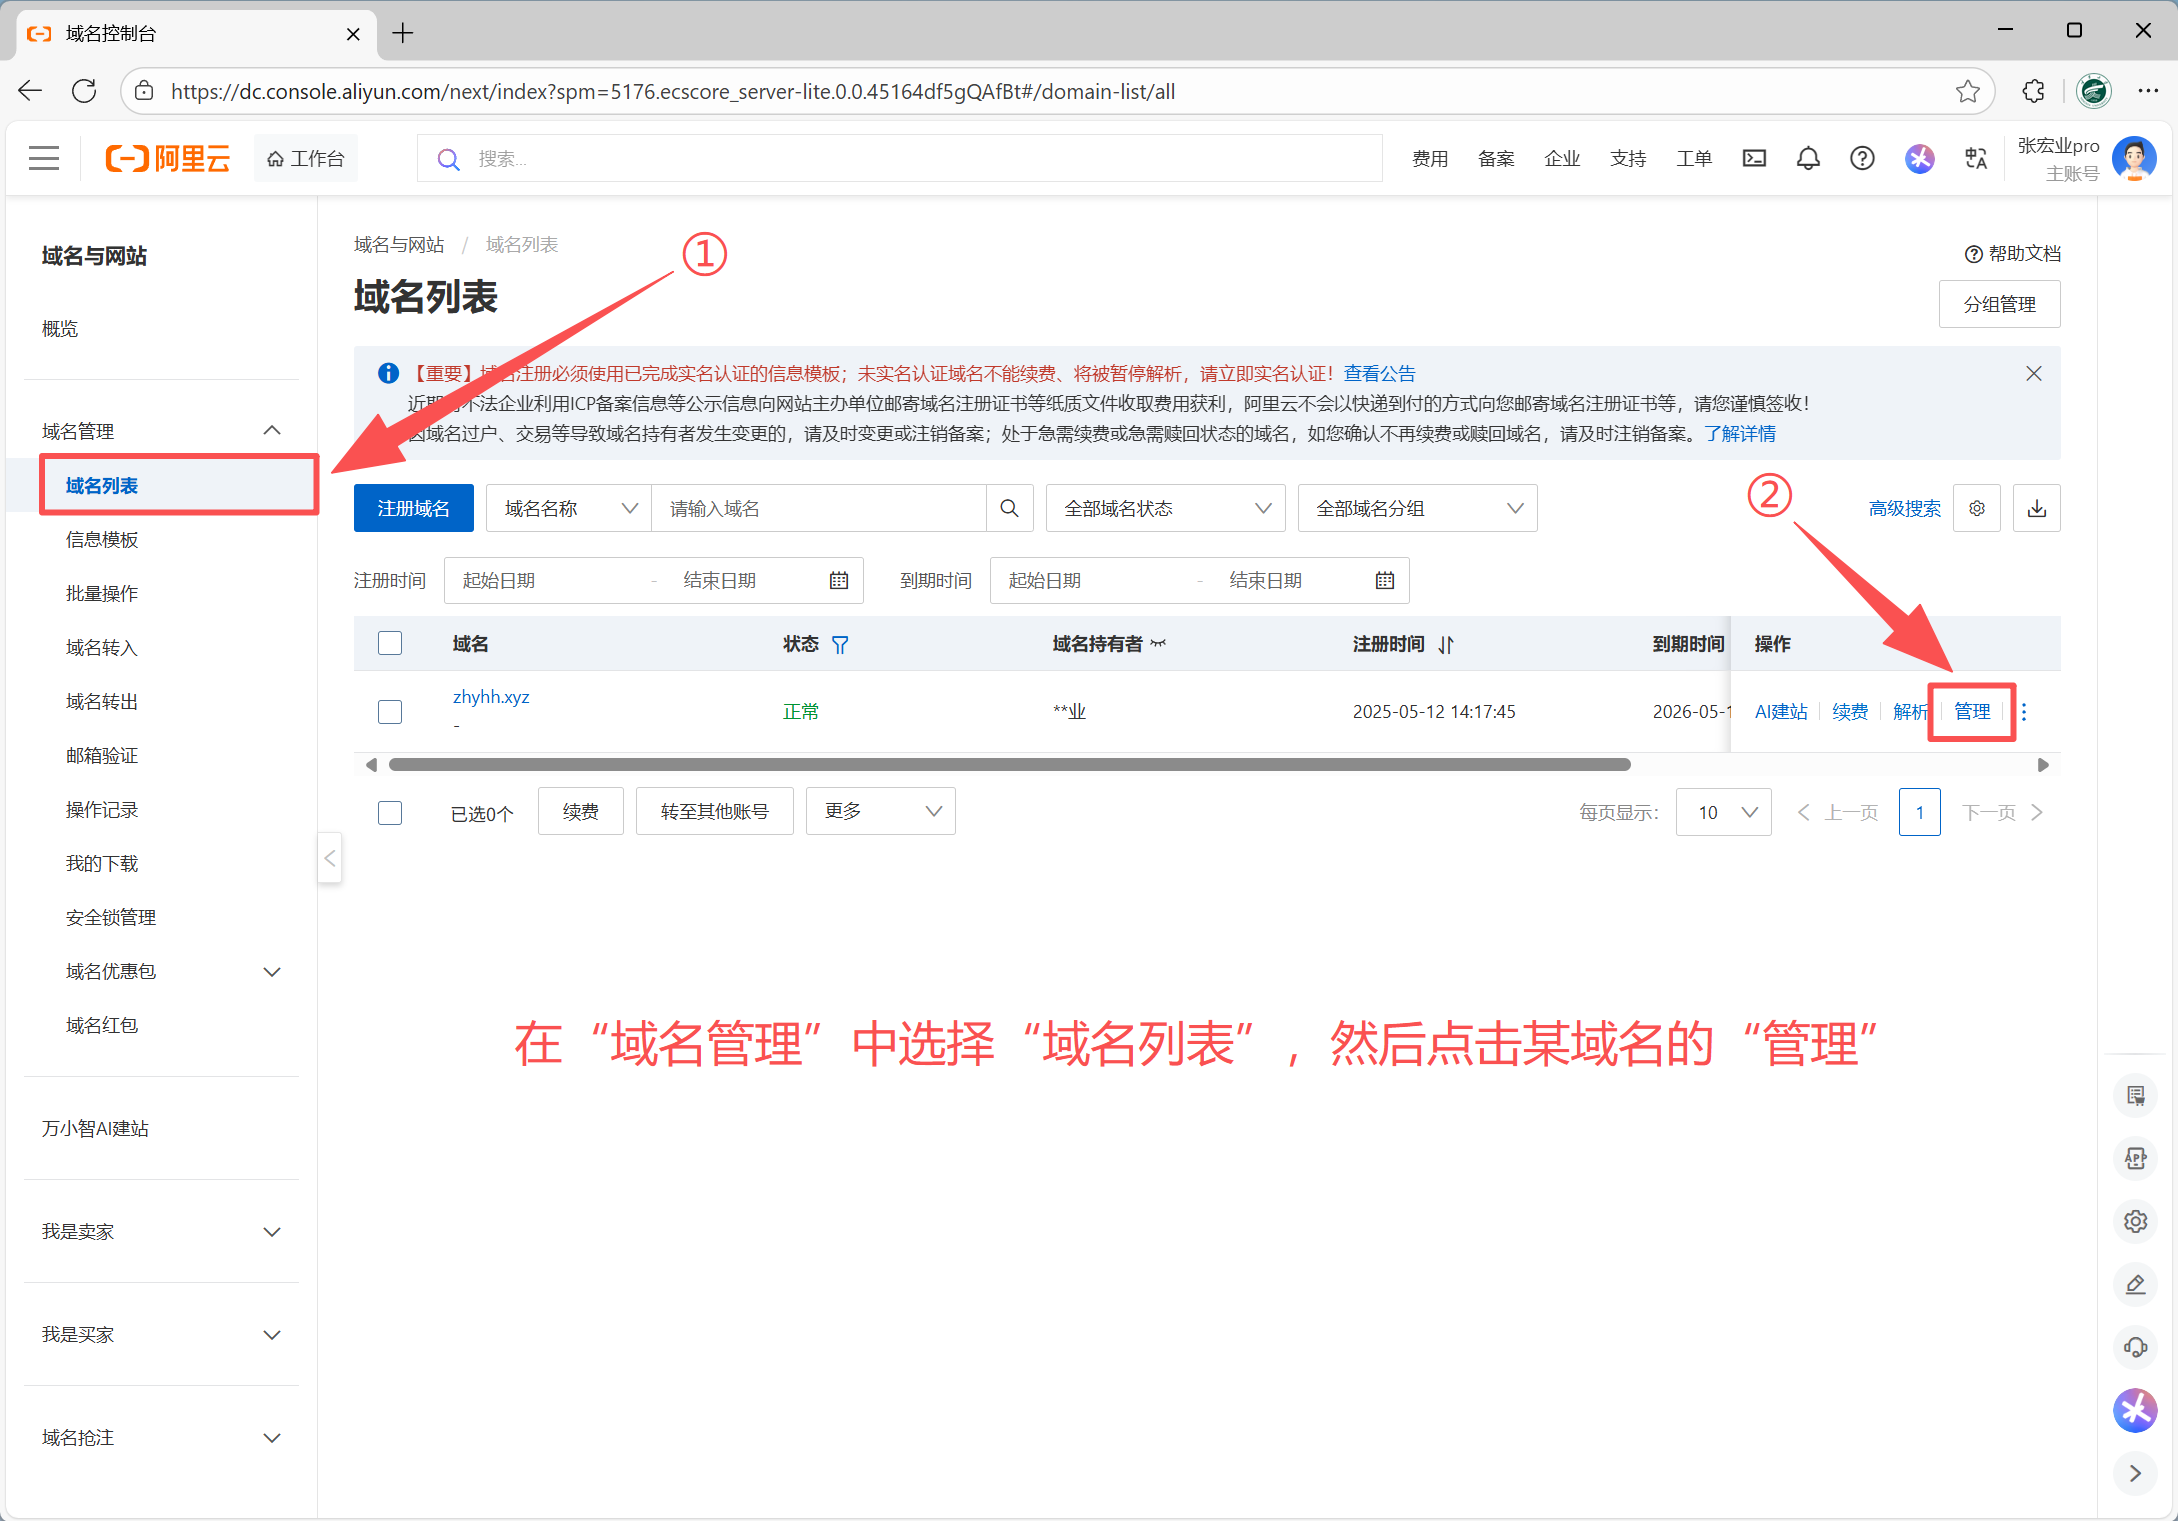Click the download export icon above the table
Viewport: 2178px width, 1521px height.
click(2037, 508)
